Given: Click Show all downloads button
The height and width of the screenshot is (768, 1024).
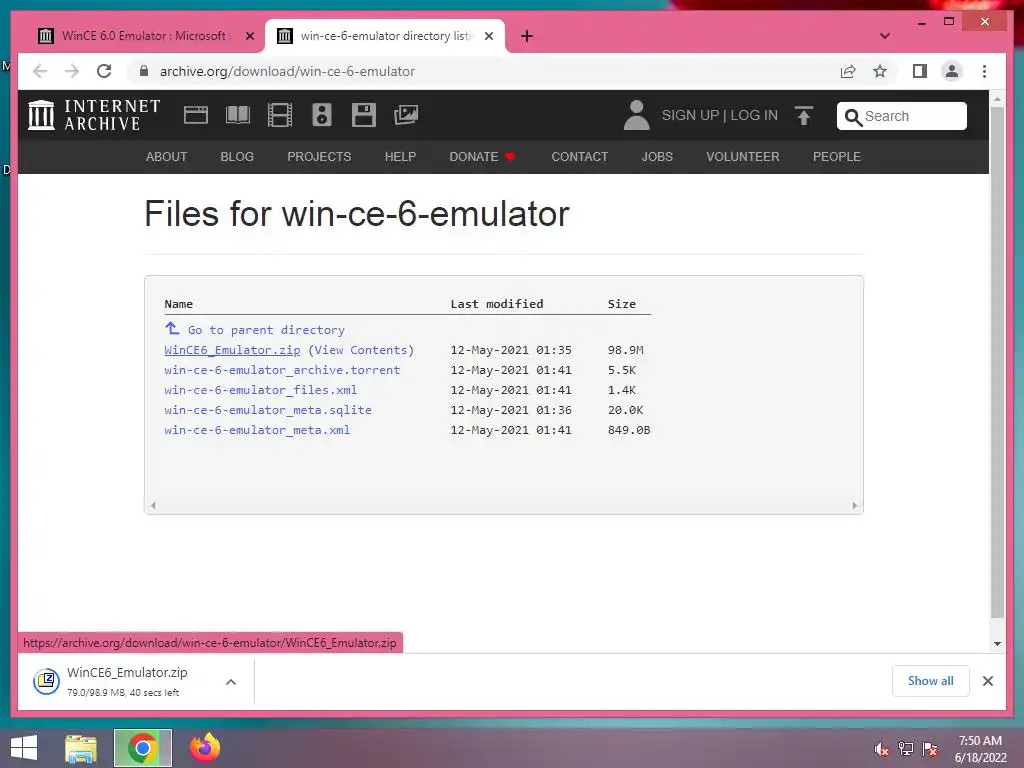Looking at the screenshot, I should point(931,681).
